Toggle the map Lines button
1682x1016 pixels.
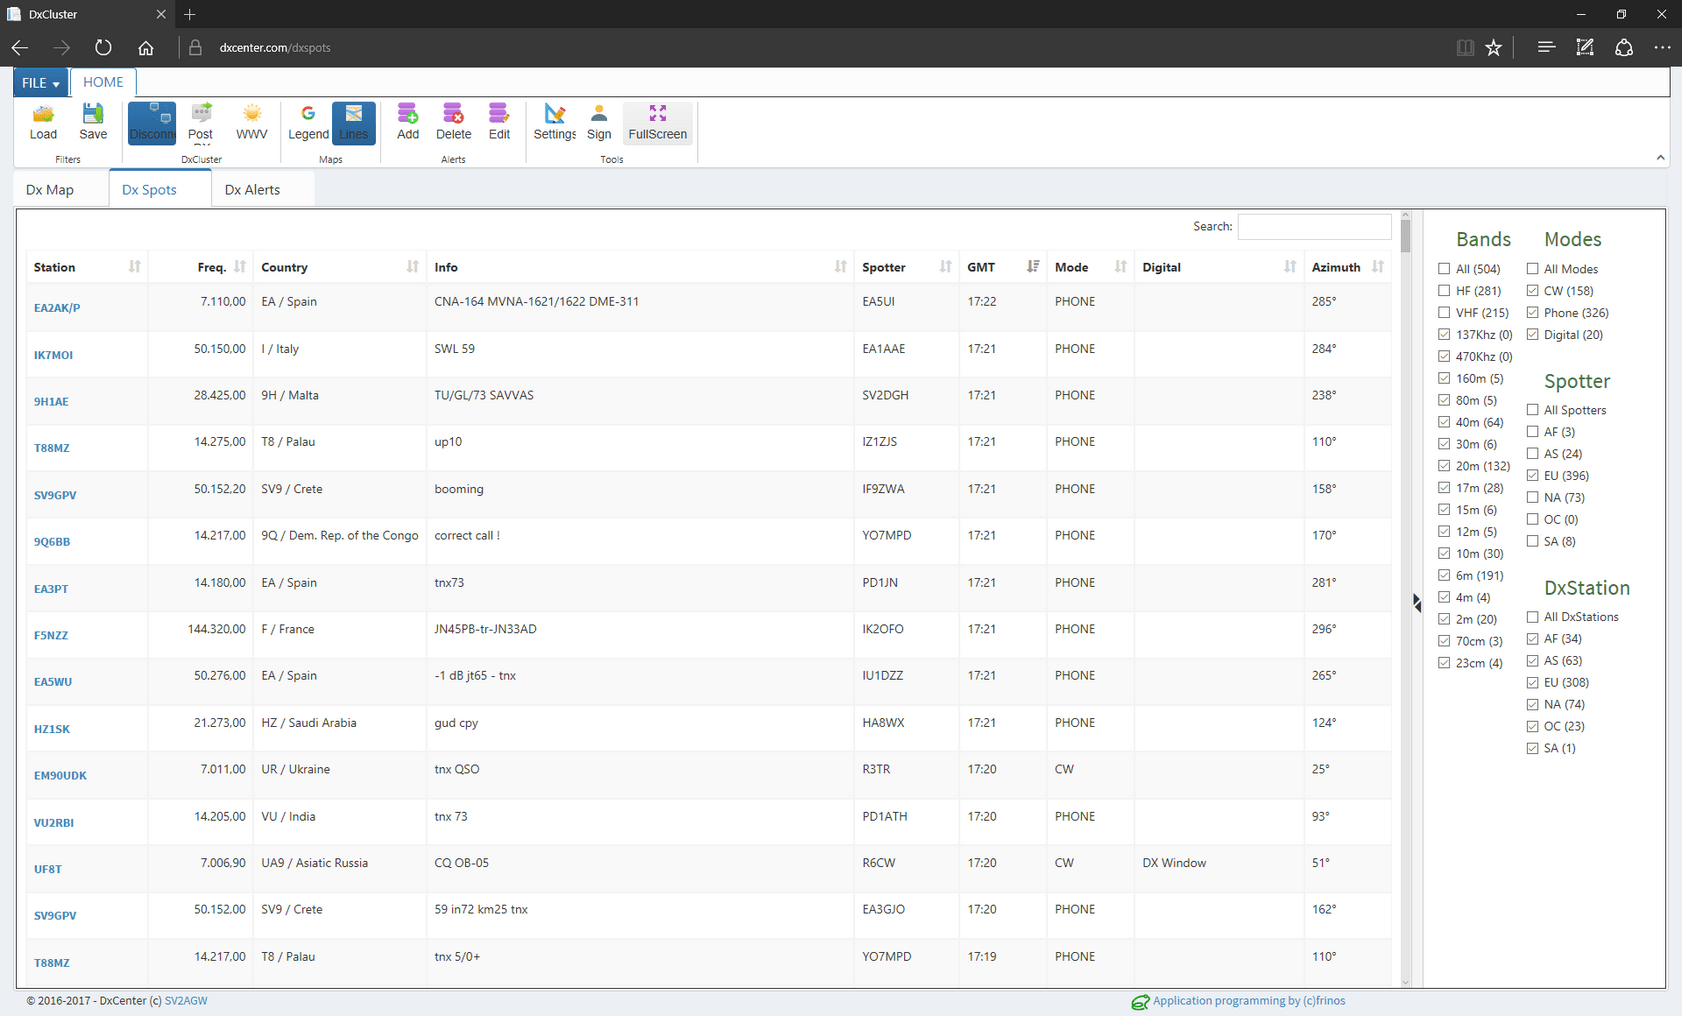pos(353,122)
